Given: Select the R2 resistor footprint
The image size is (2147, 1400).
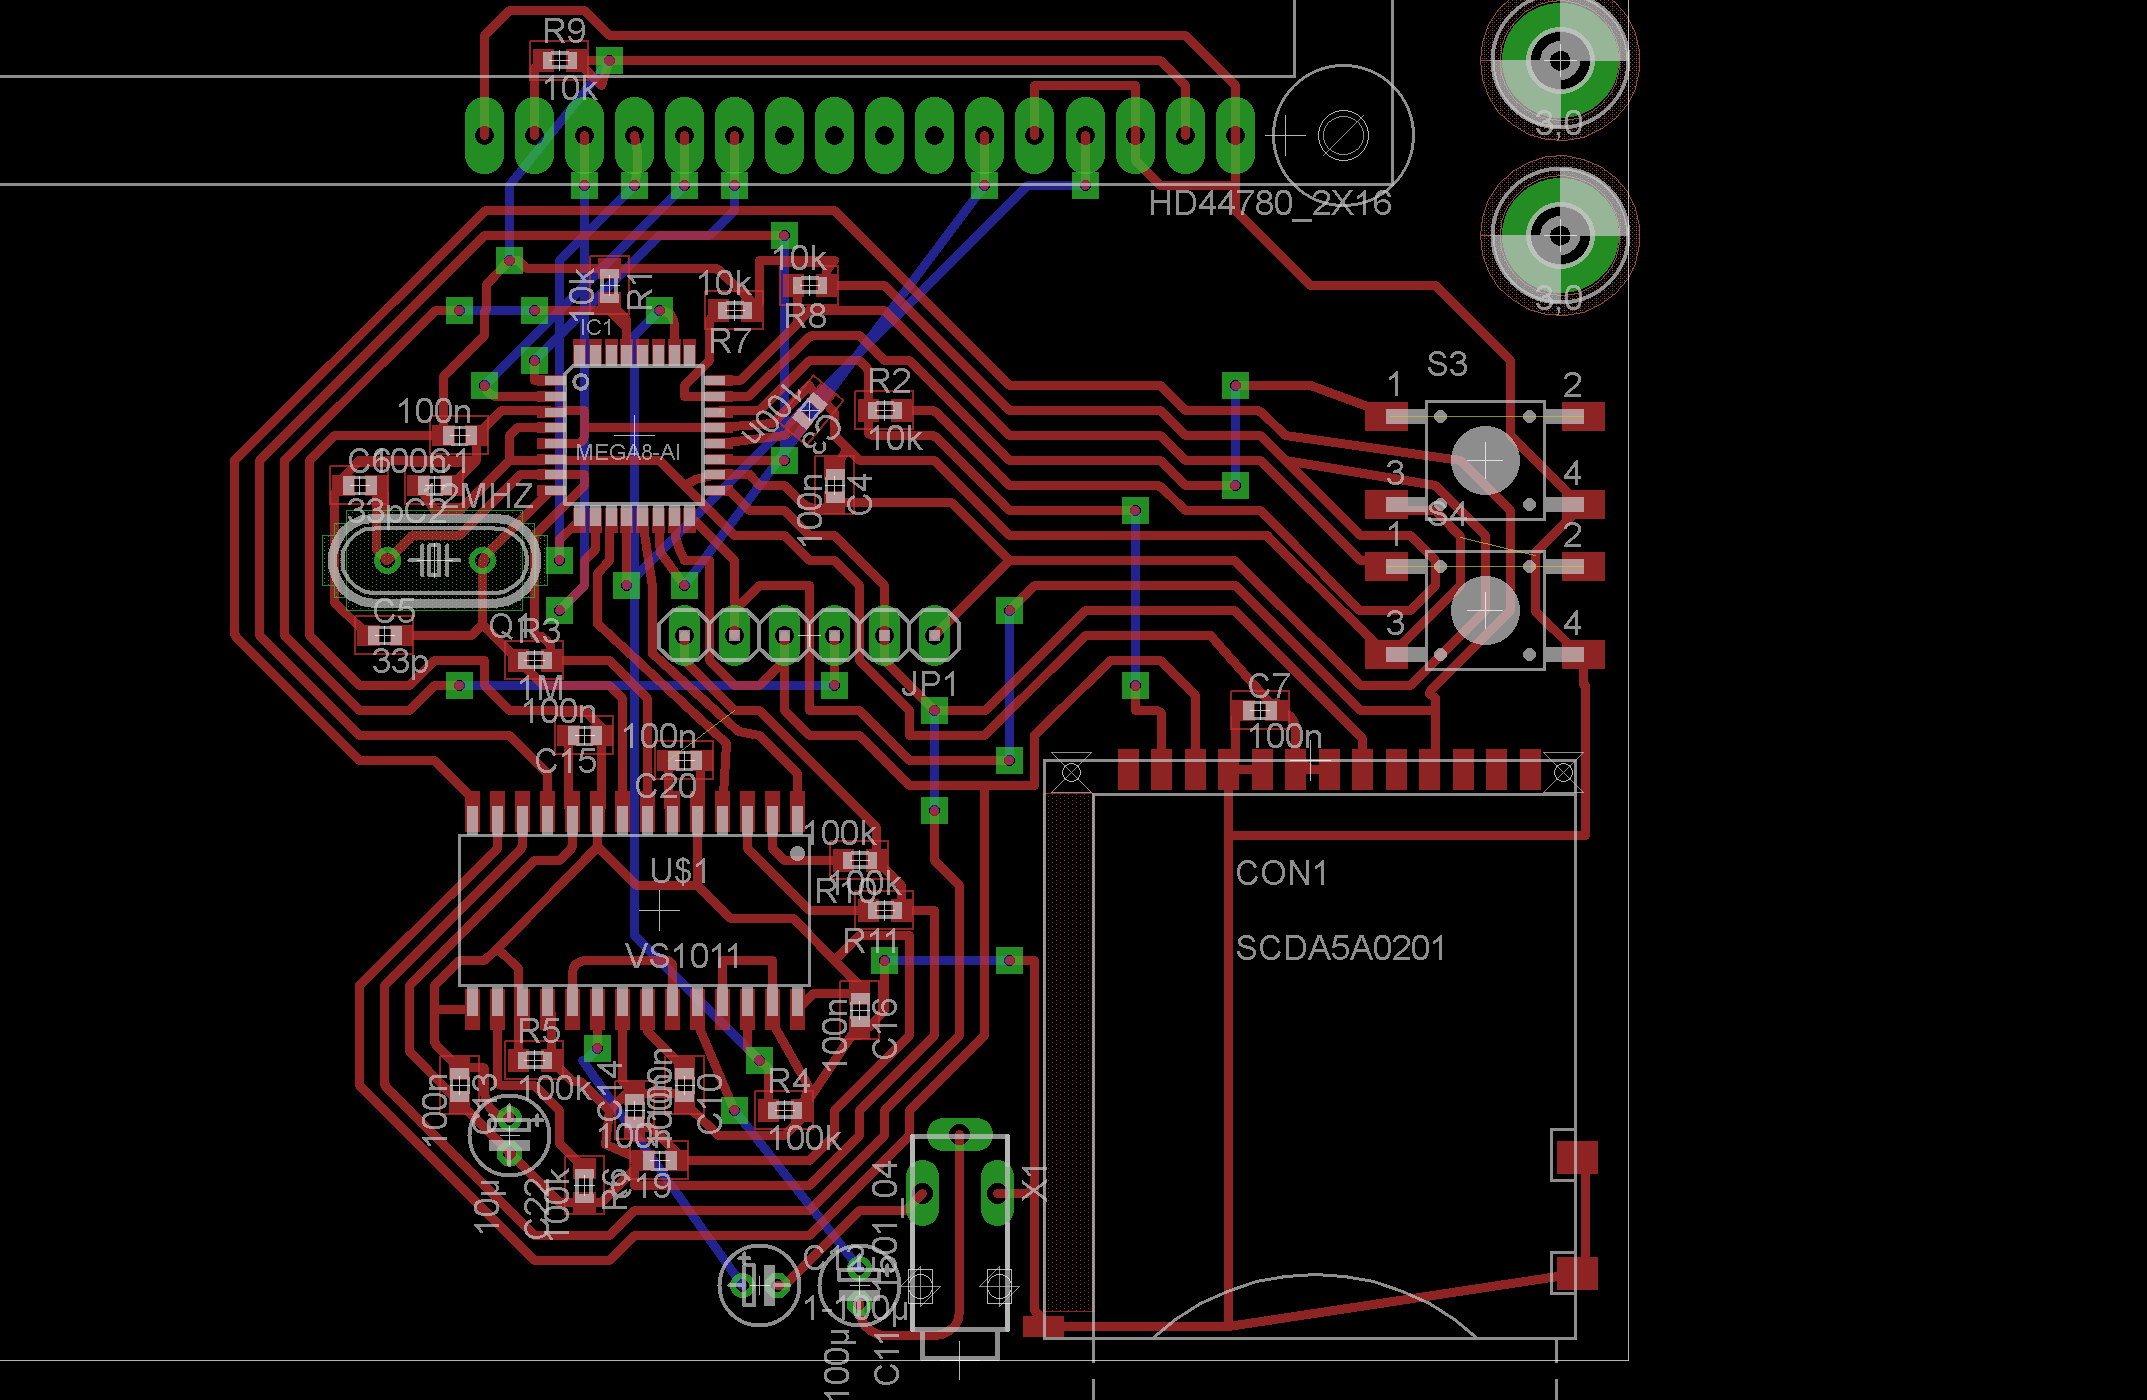Looking at the screenshot, I should [885, 410].
